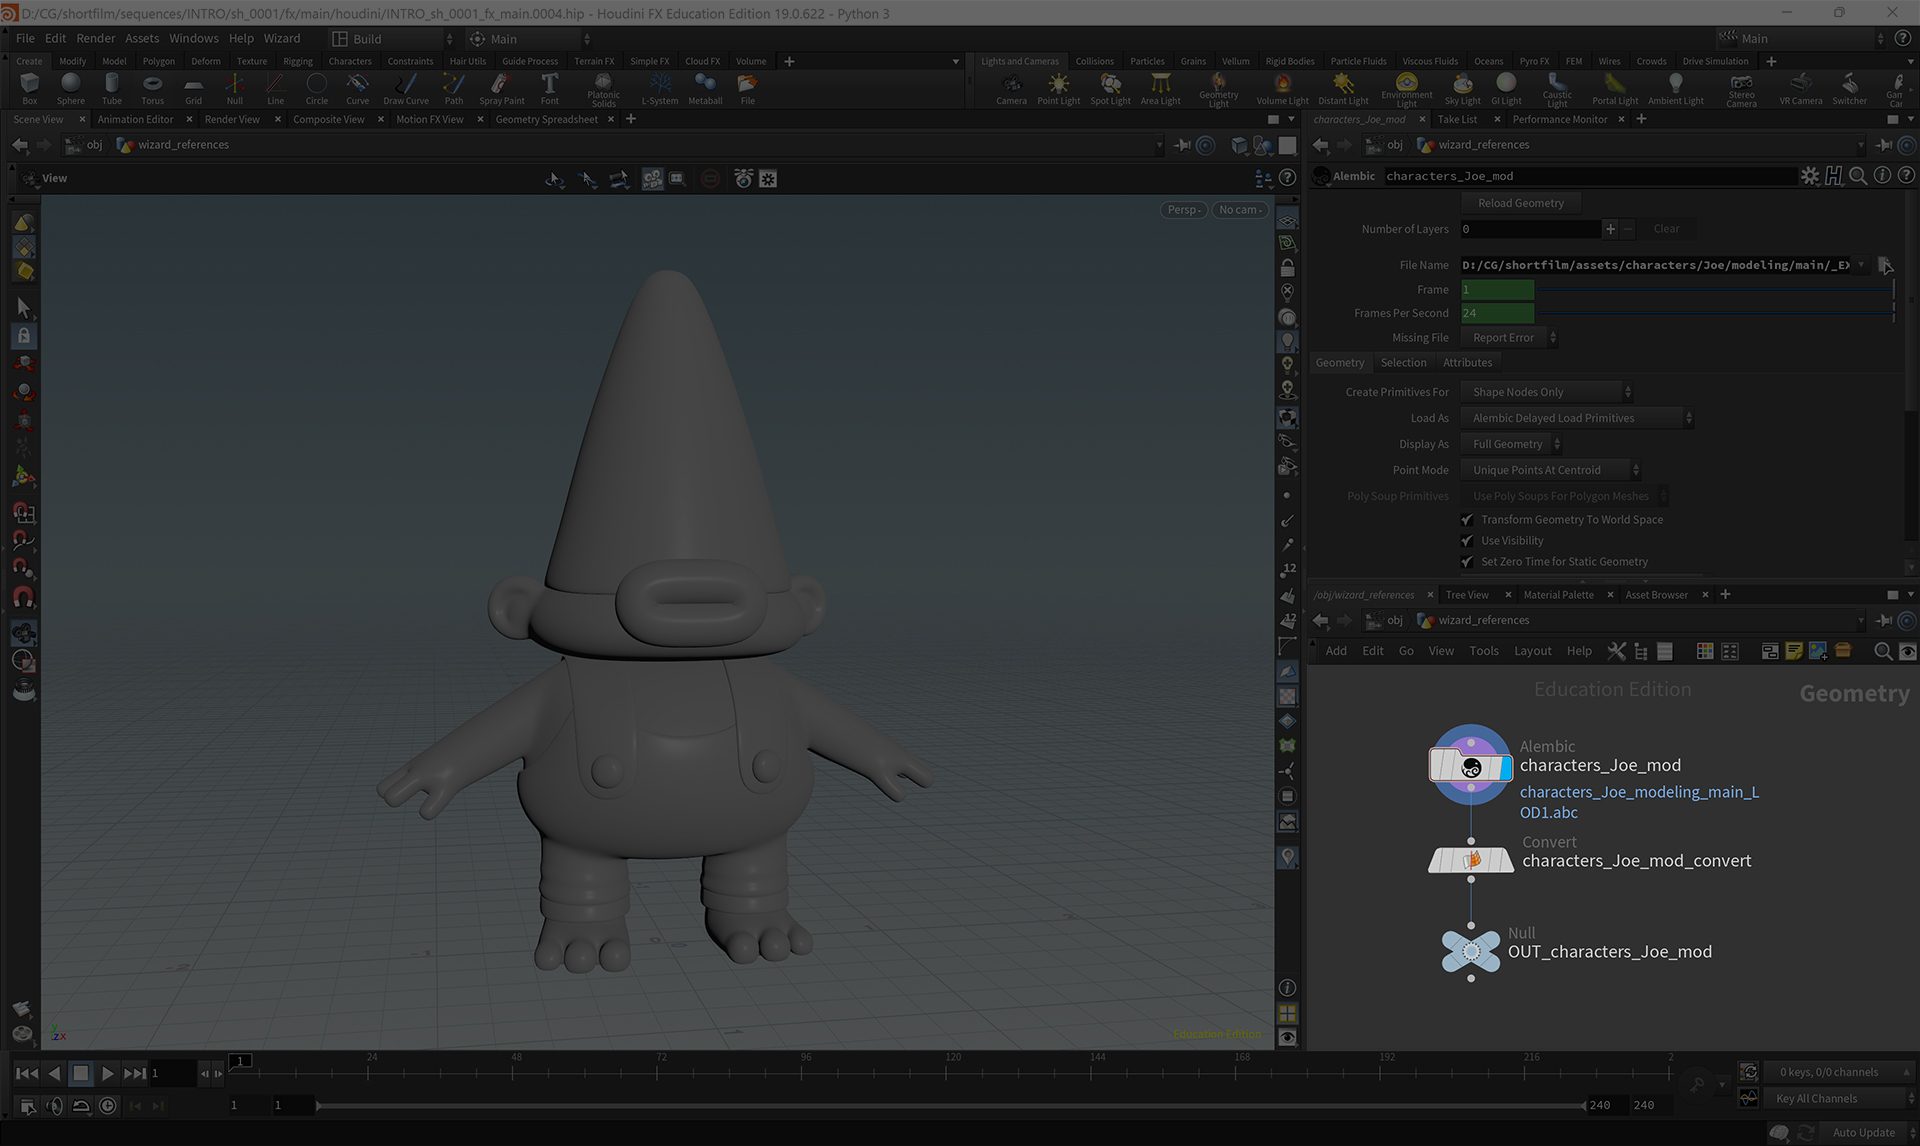1920x1146 pixels.
Task: Open the Display As dropdown
Action: [1512, 444]
